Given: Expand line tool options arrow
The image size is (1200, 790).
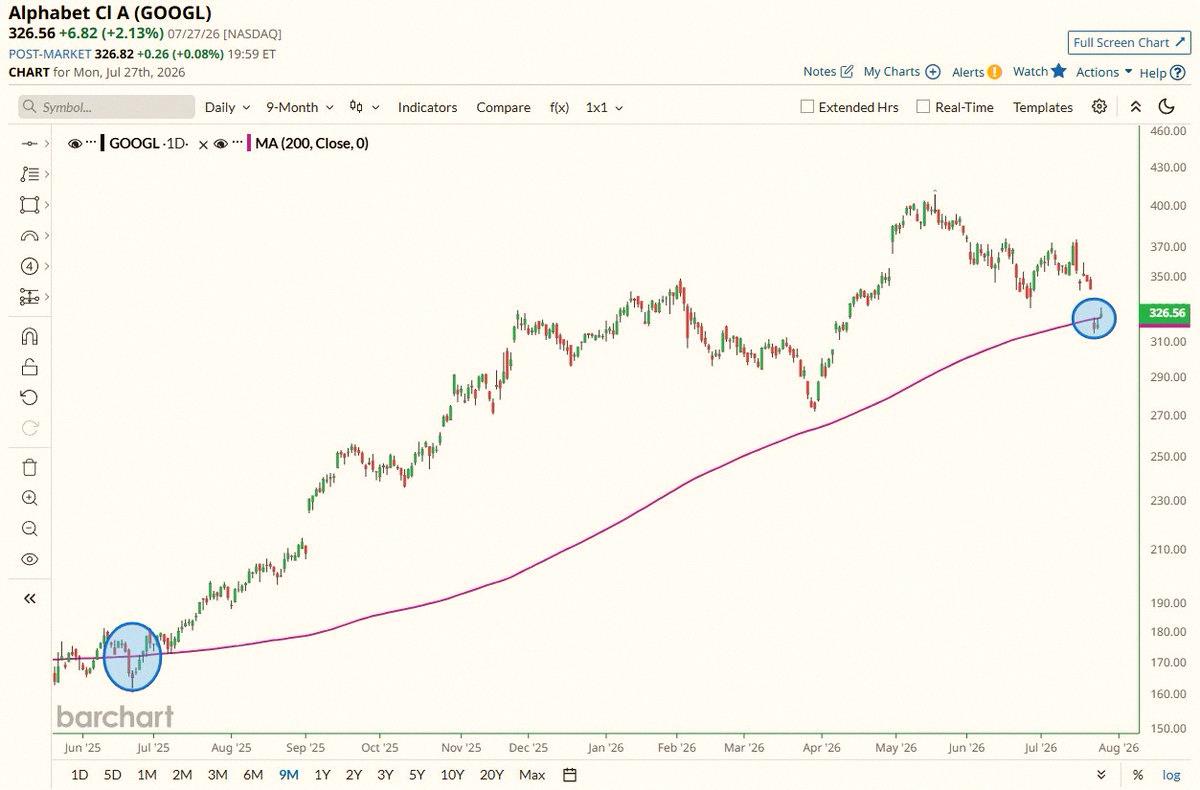Looking at the screenshot, I should coord(46,144).
